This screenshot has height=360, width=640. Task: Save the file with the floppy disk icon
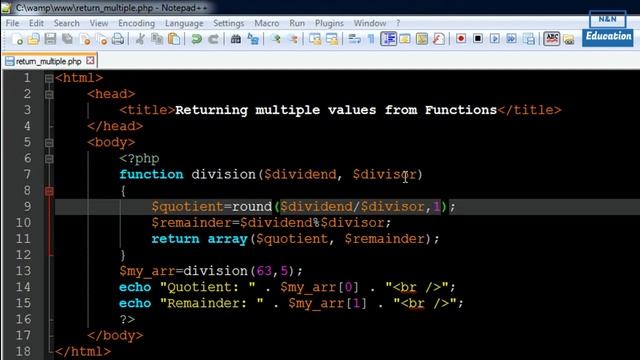[x=51, y=39]
